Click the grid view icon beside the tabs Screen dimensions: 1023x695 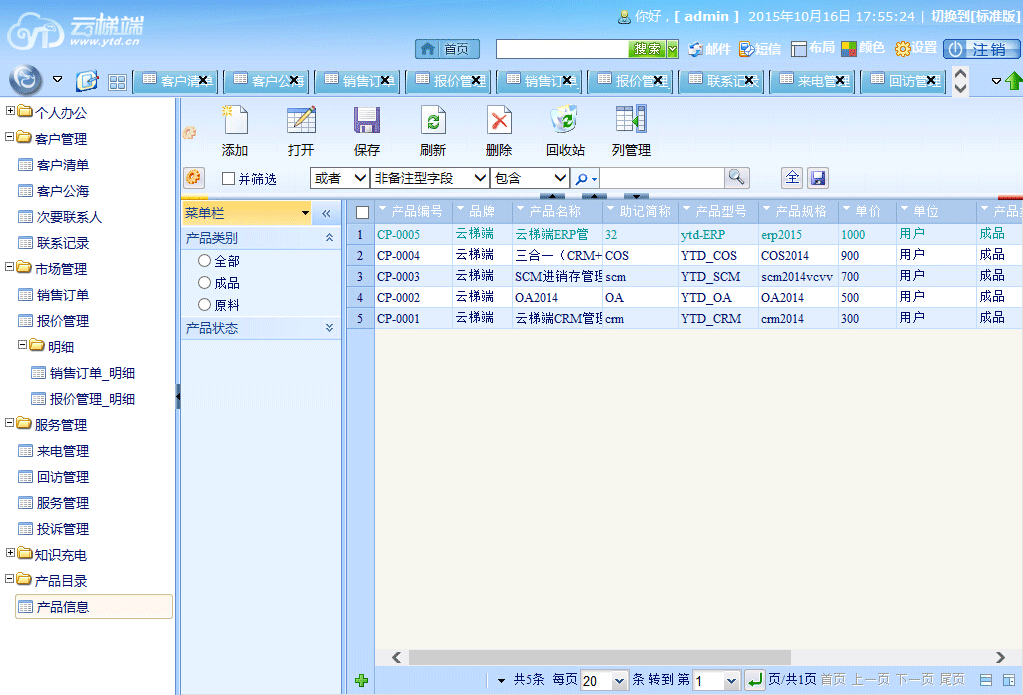tap(117, 82)
